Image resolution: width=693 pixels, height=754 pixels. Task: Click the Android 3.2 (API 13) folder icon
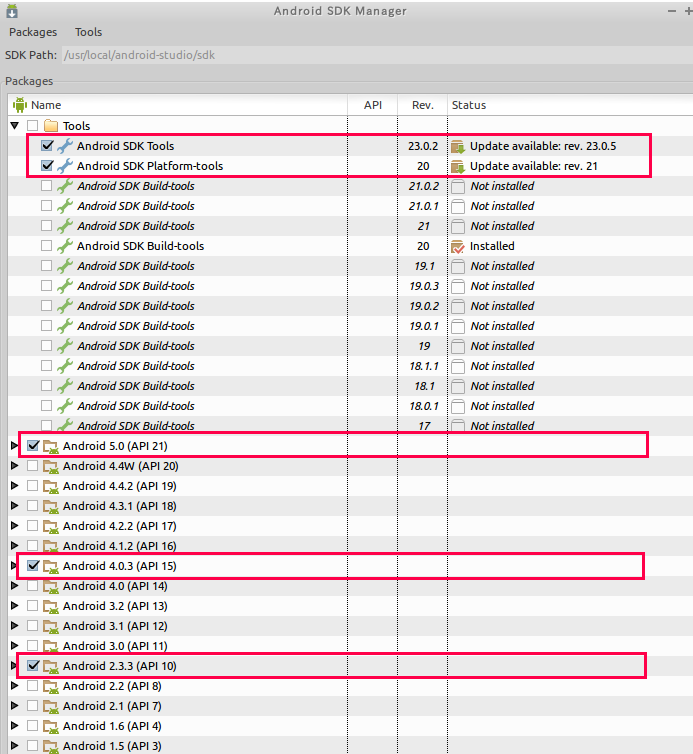pyautogui.click(x=51, y=606)
